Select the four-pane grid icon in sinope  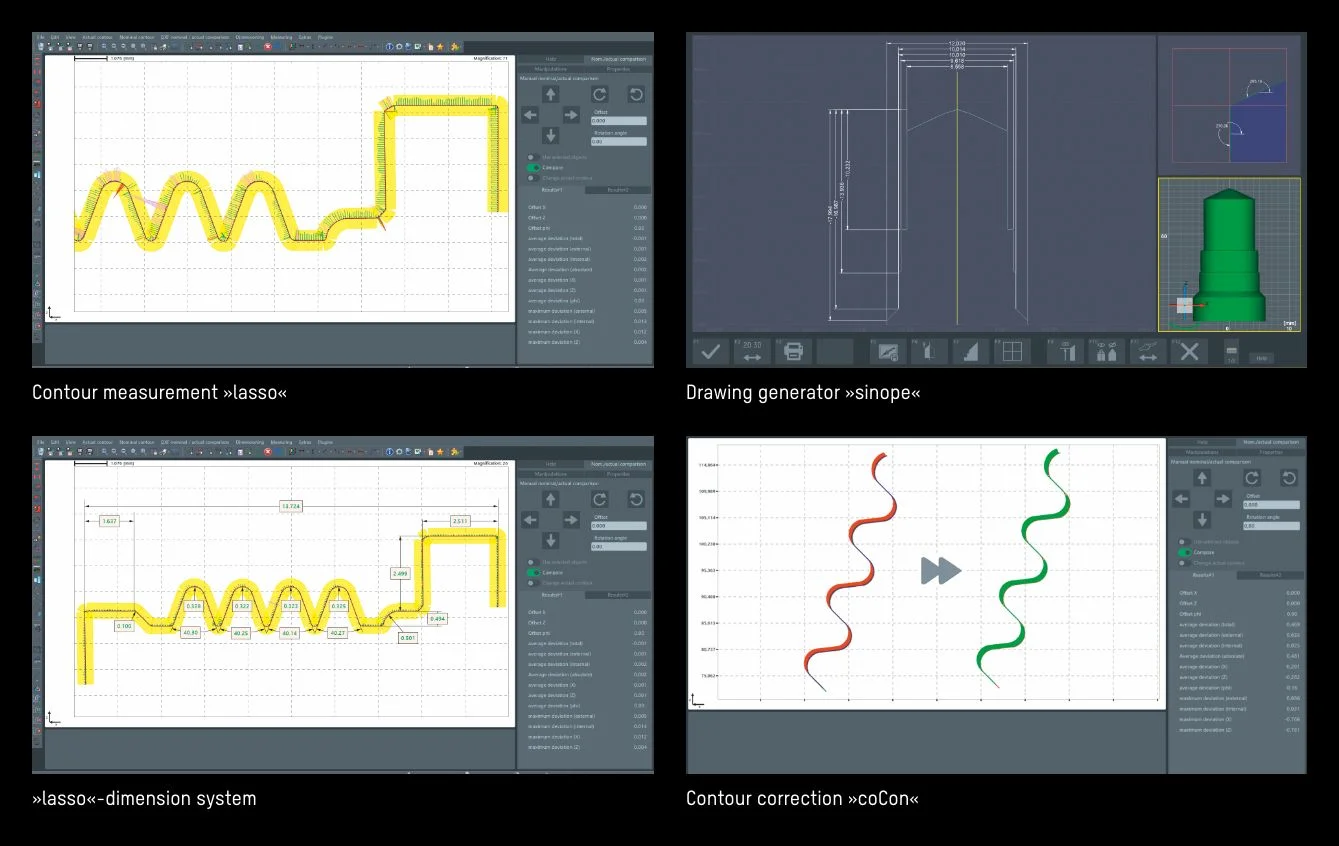point(1011,351)
